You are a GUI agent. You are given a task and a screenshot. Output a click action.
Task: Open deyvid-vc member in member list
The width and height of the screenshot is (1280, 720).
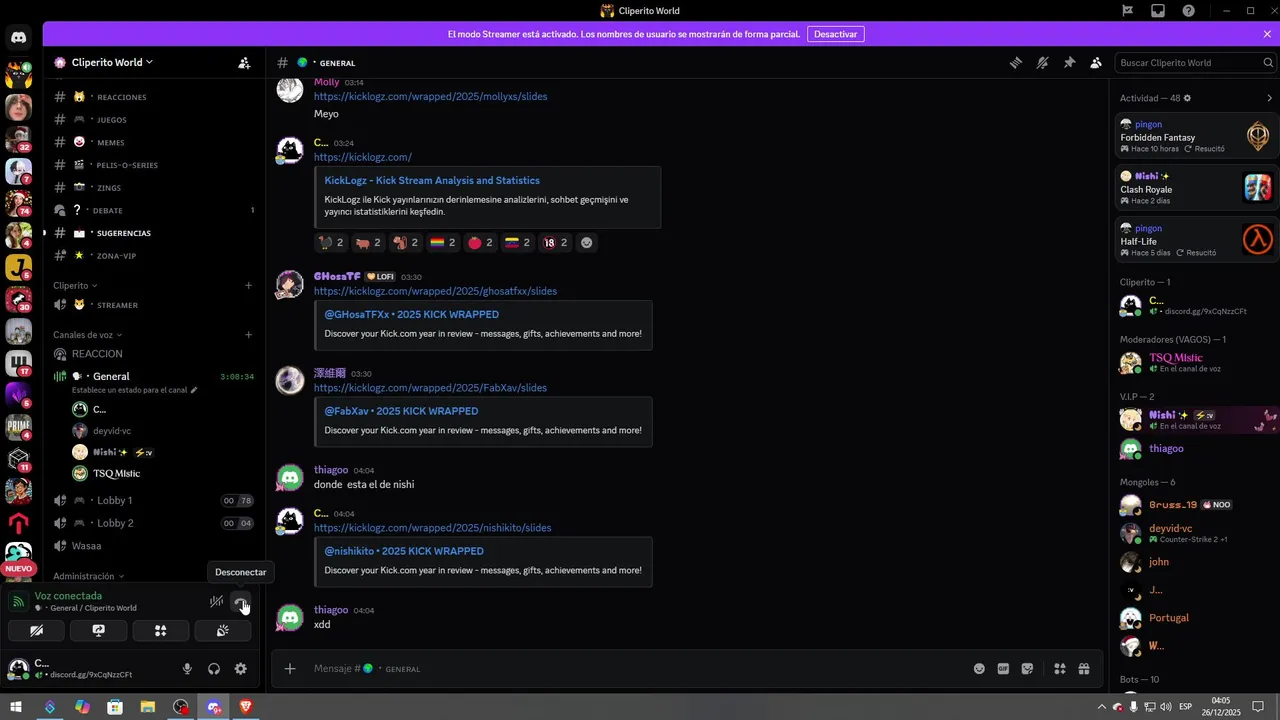1195,533
